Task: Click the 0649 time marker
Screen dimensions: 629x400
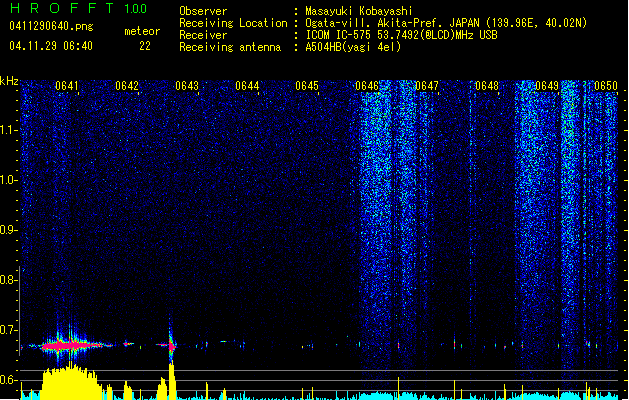Action: point(547,86)
